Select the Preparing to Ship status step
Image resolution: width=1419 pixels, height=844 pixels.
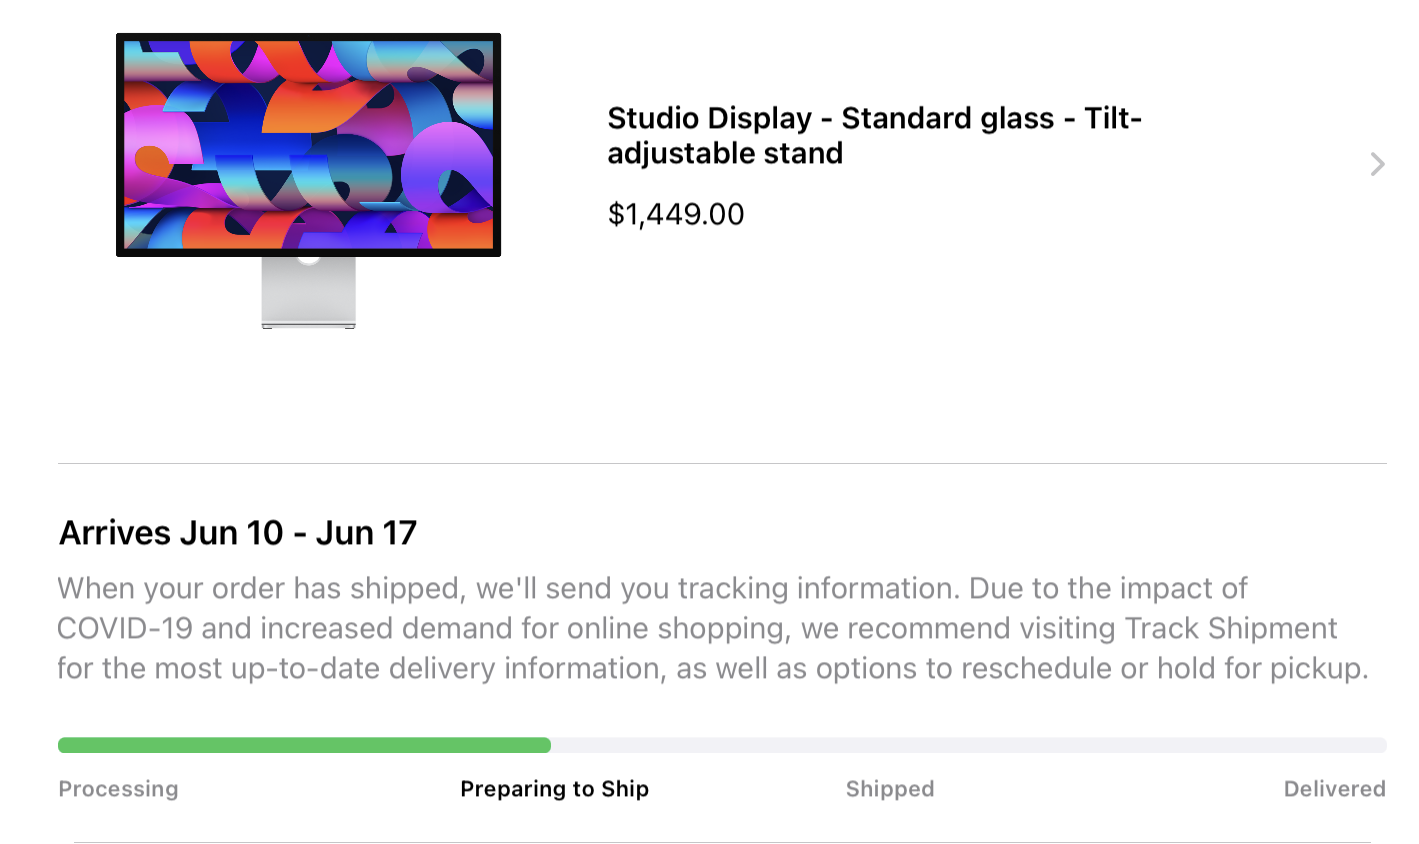click(x=554, y=789)
